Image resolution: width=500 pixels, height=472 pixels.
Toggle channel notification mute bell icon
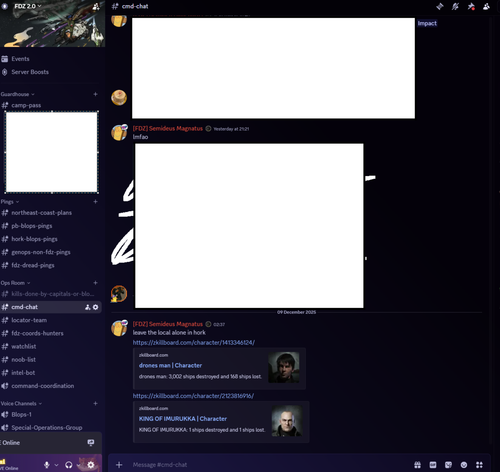coord(455,6)
